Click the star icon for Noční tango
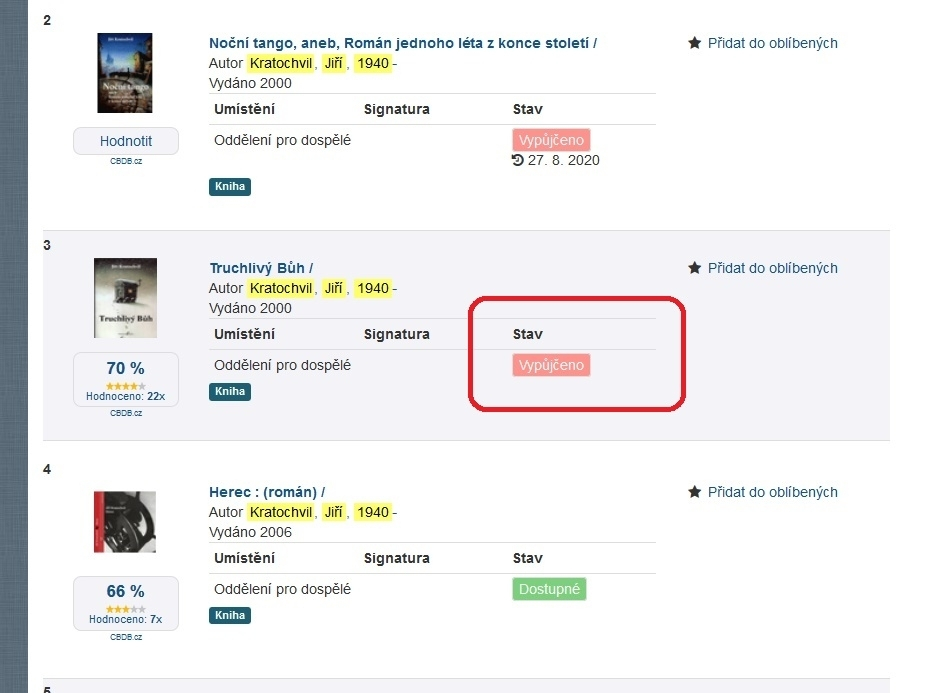932x693 pixels. [694, 43]
